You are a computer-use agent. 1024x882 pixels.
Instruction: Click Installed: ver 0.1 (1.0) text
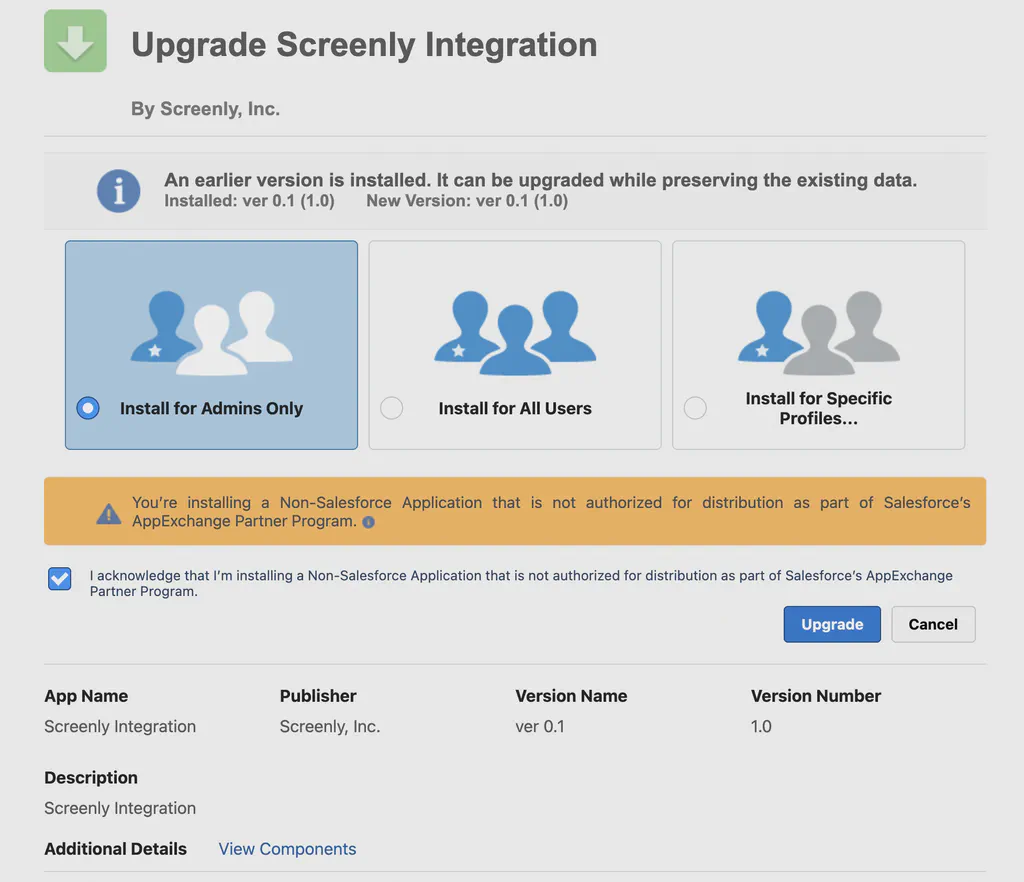(249, 200)
